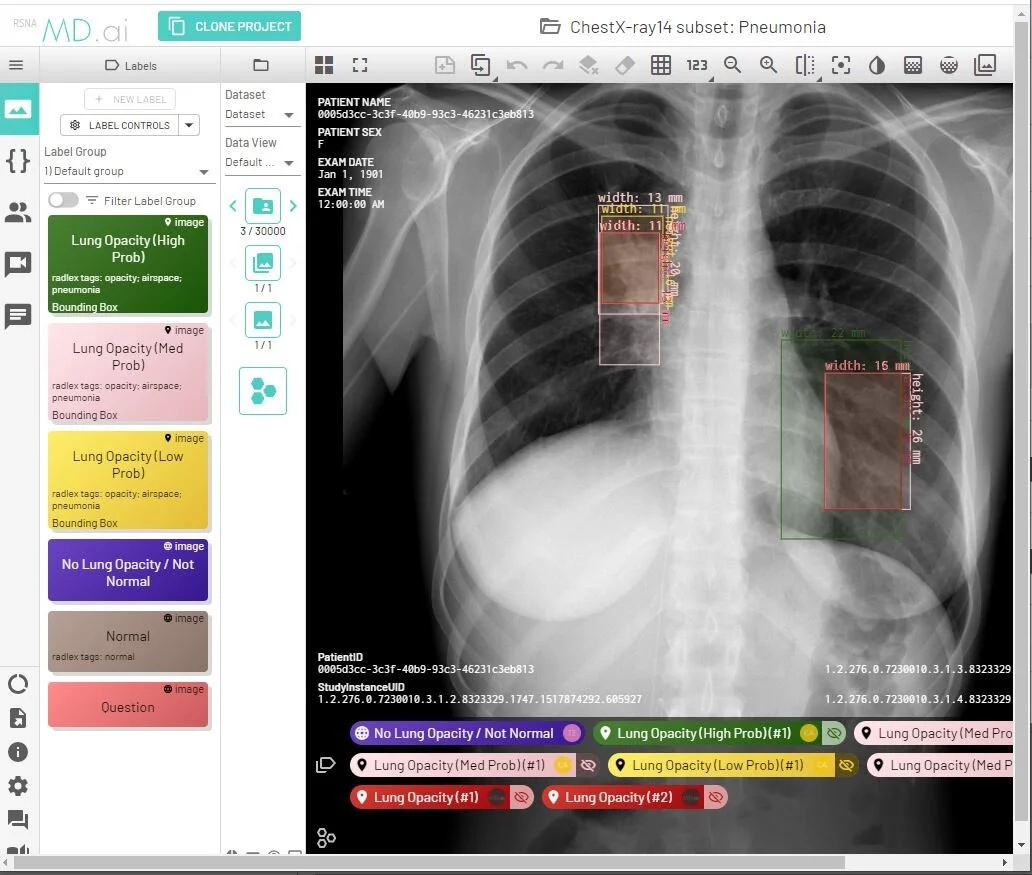Viewport: 1032px width, 875px height.
Task: Expand the Dataset selection dropdown
Action: (x=262, y=114)
